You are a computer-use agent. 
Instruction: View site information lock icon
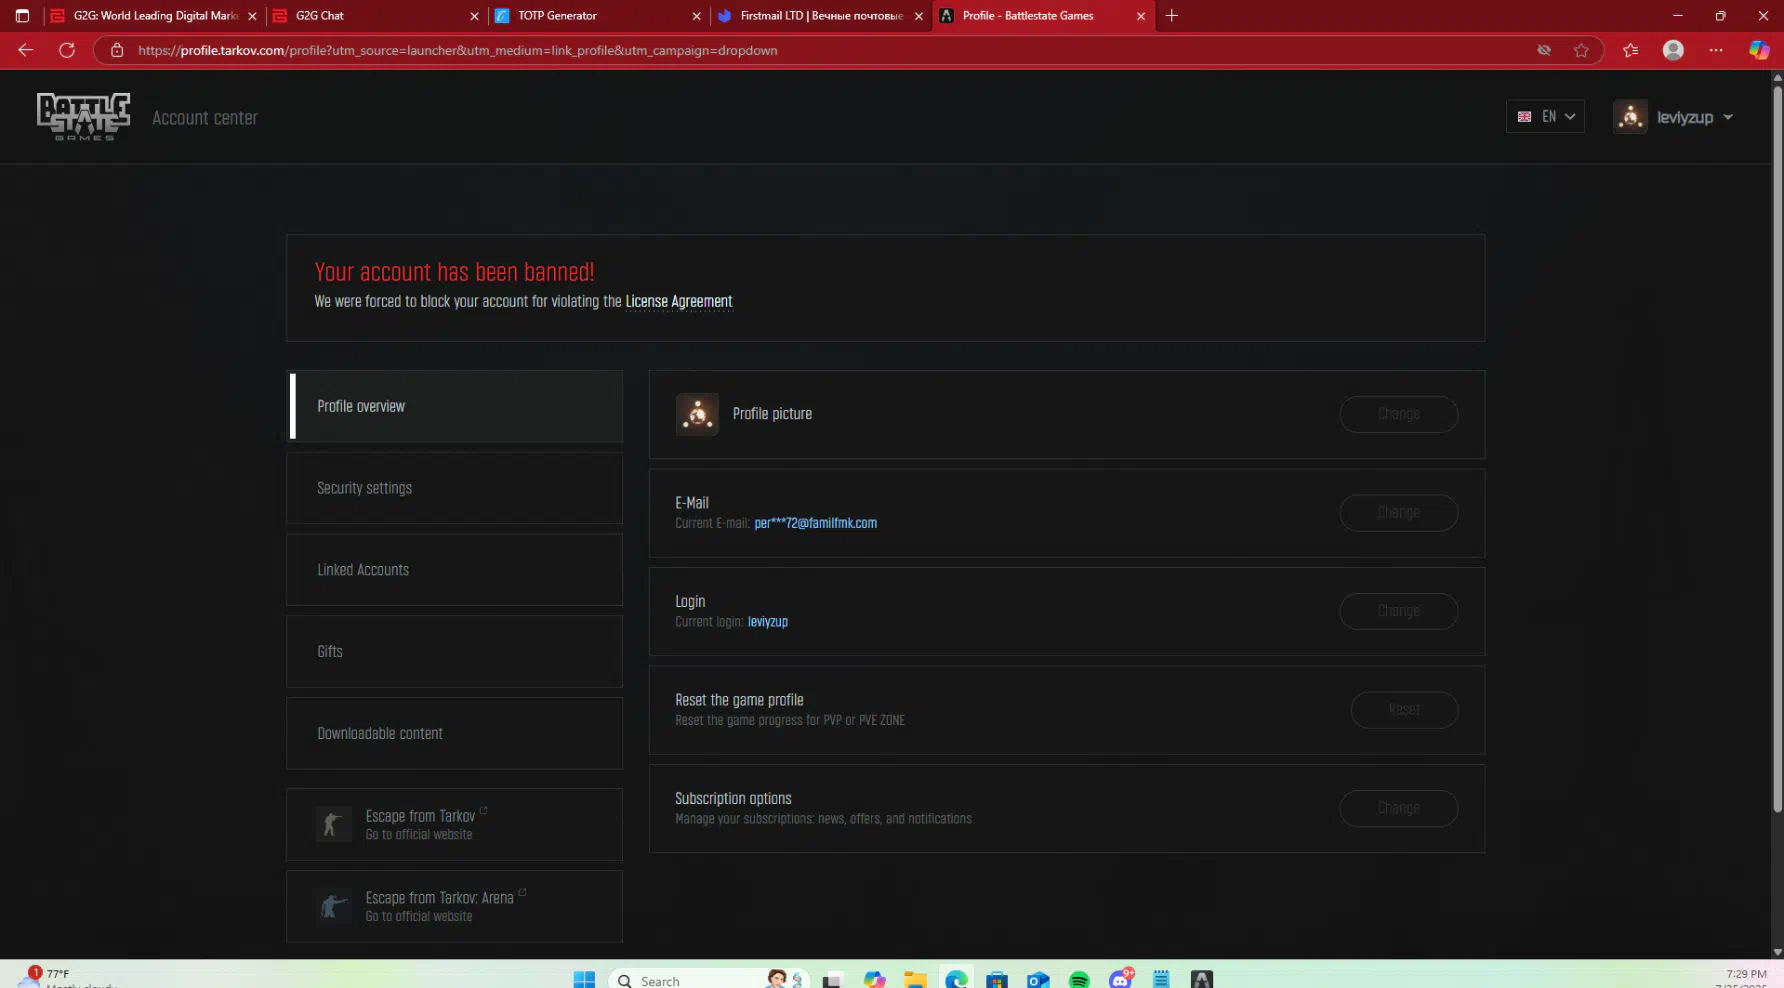click(x=117, y=50)
